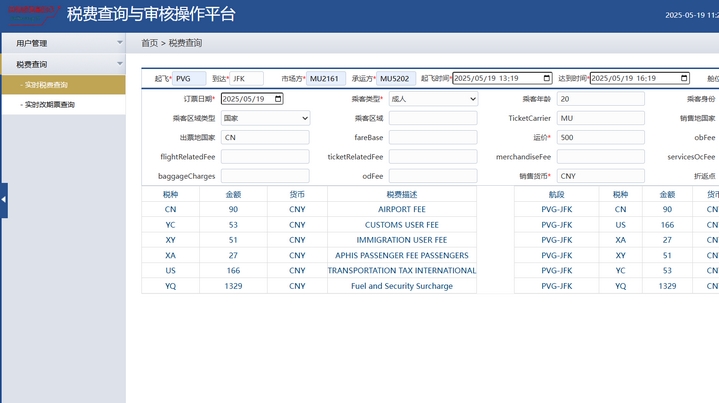Open calendar icon in 达到时间 field
The height and width of the screenshot is (403, 719).
point(683,78)
